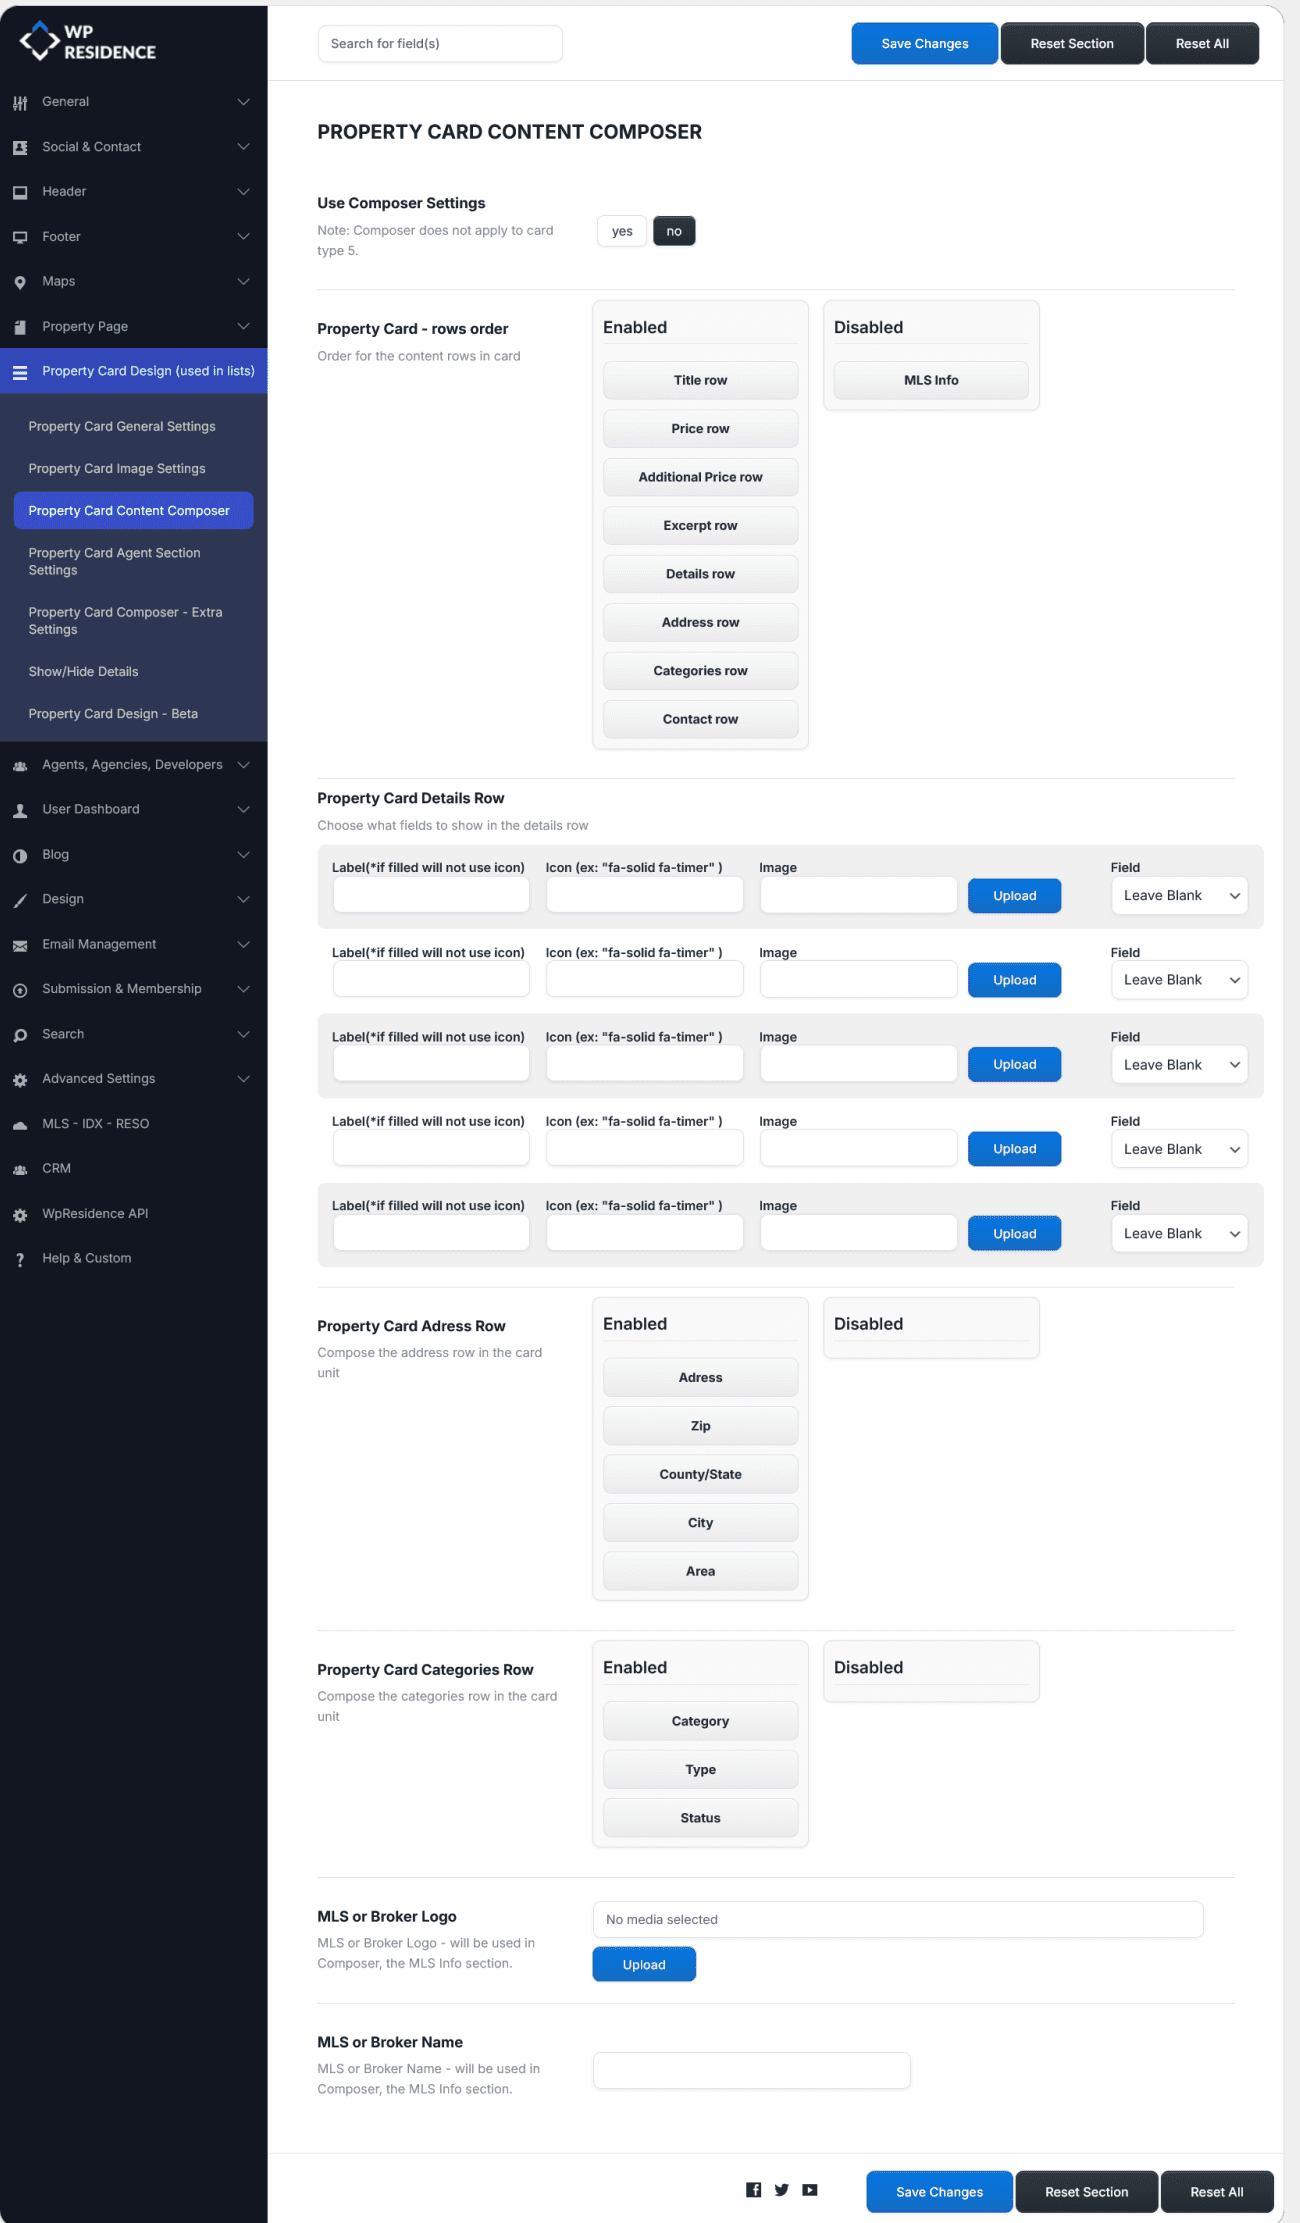The height and width of the screenshot is (2223, 1300).
Task: Set Use Composer Settings to no
Action: [x=674, y=231]
